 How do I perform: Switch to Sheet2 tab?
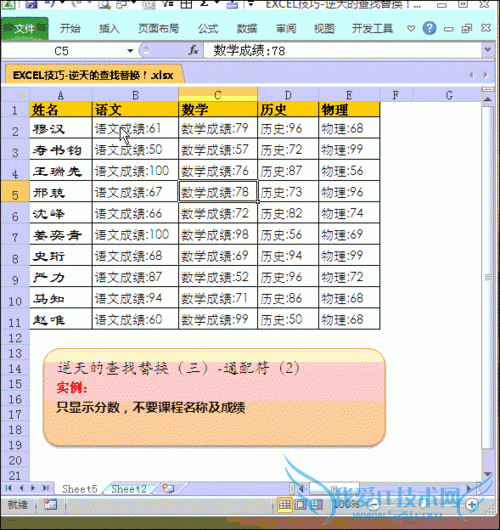pyautogui.click(x=129, y=489)
